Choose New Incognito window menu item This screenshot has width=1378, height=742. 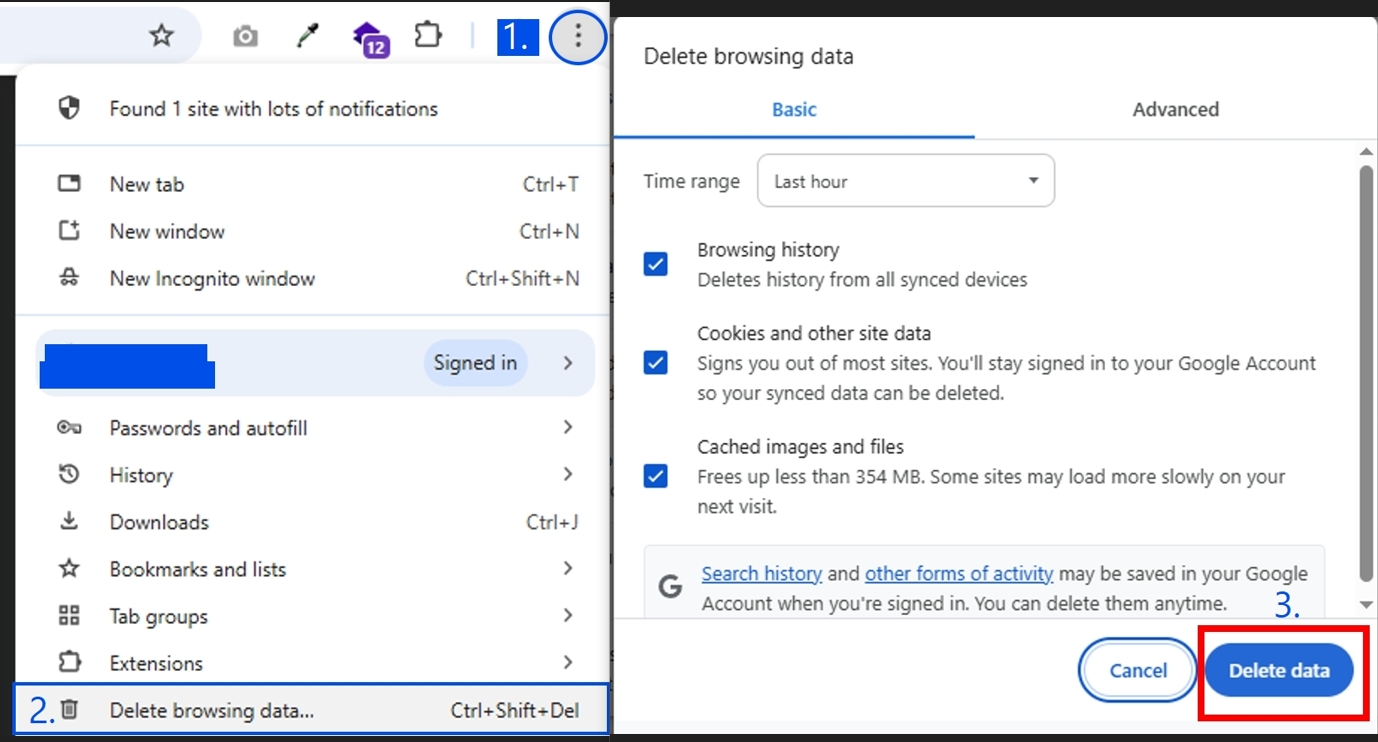pos(212,279)
